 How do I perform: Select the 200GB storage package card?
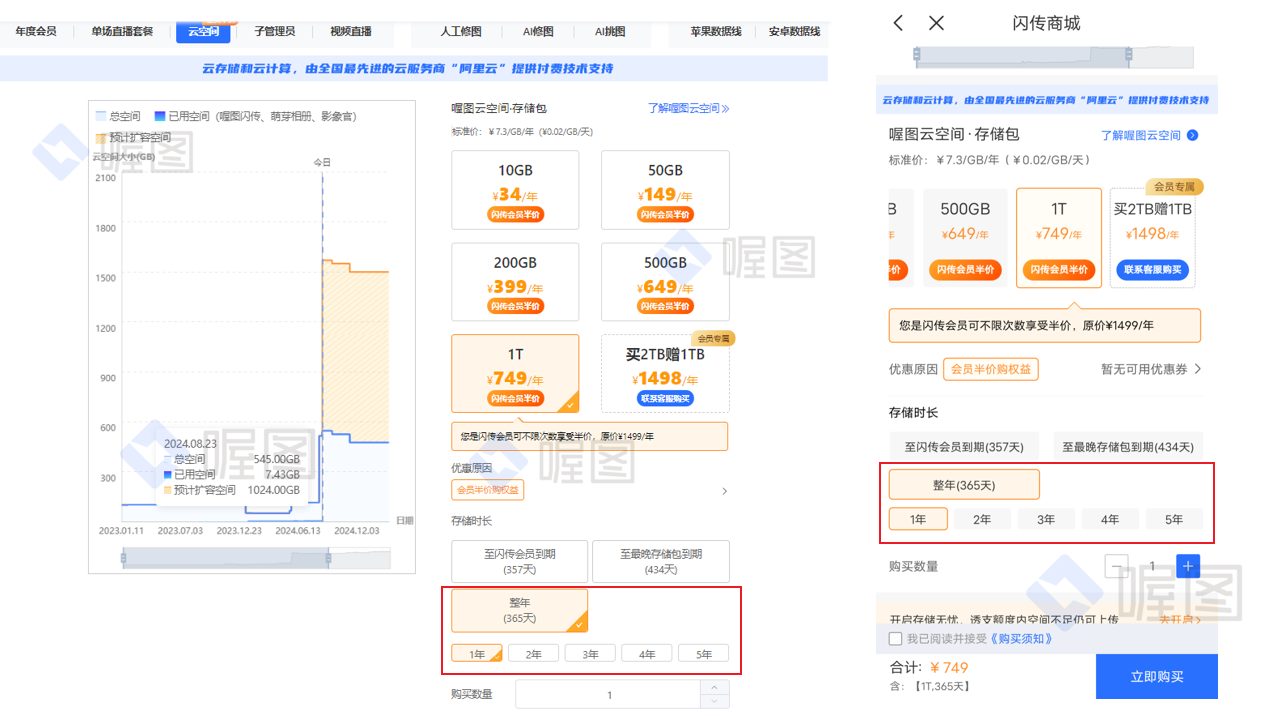coord(515,282)
